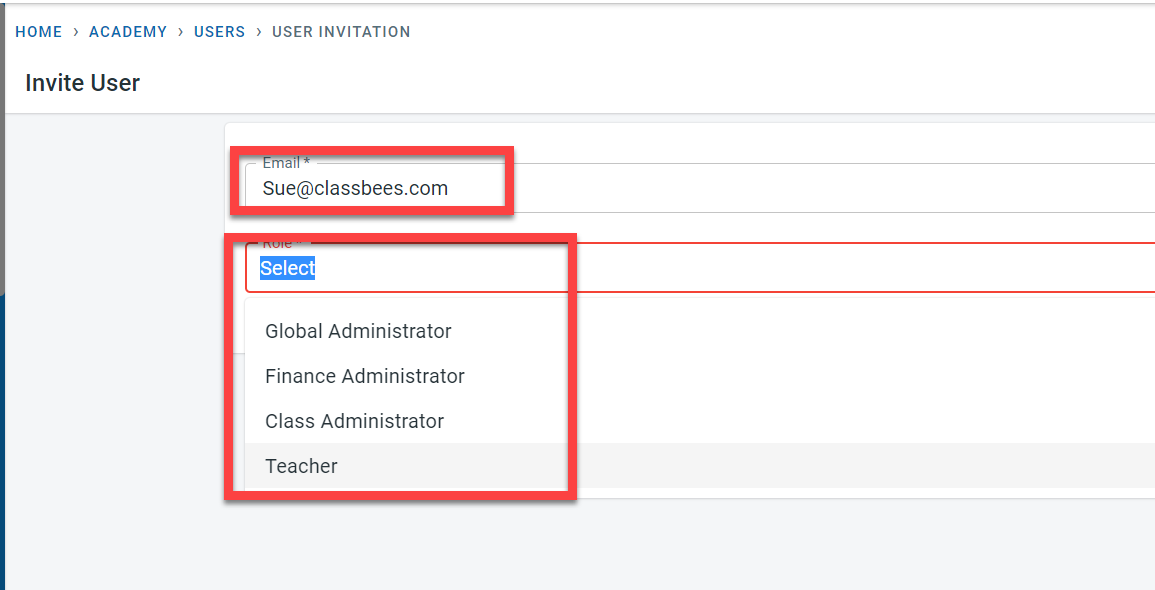Select the Finance Administrator option
Screen dimensions: 1155x590
pos(365,376)
